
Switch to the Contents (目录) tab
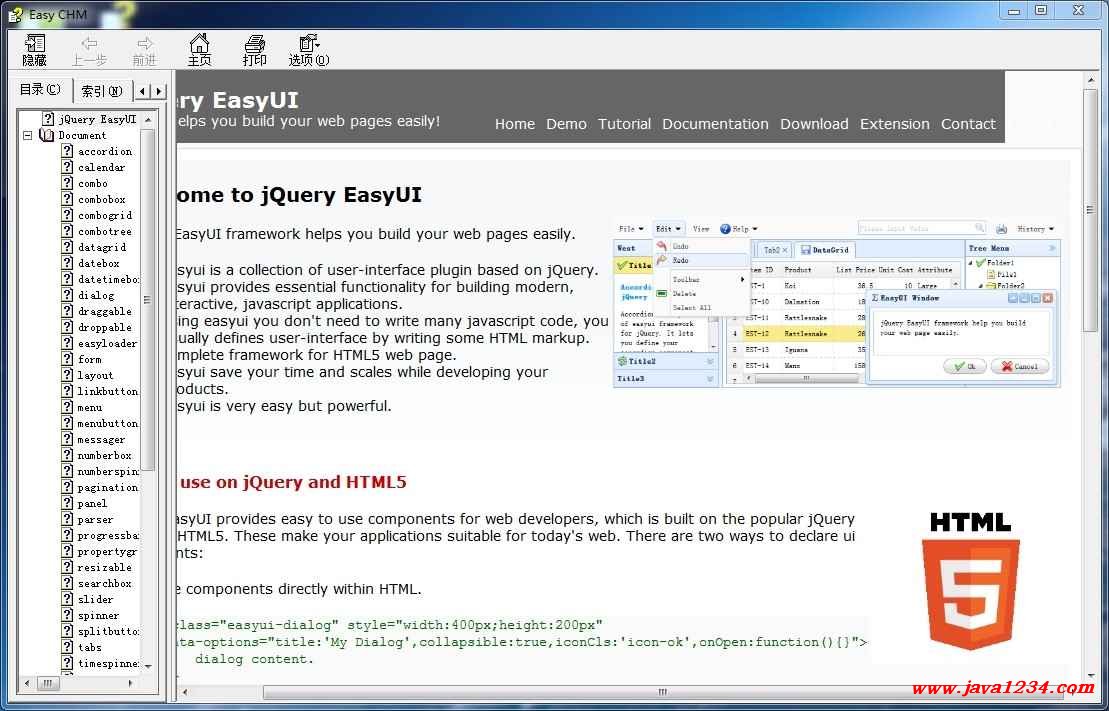pyautogui.click(x=41, y=90)
